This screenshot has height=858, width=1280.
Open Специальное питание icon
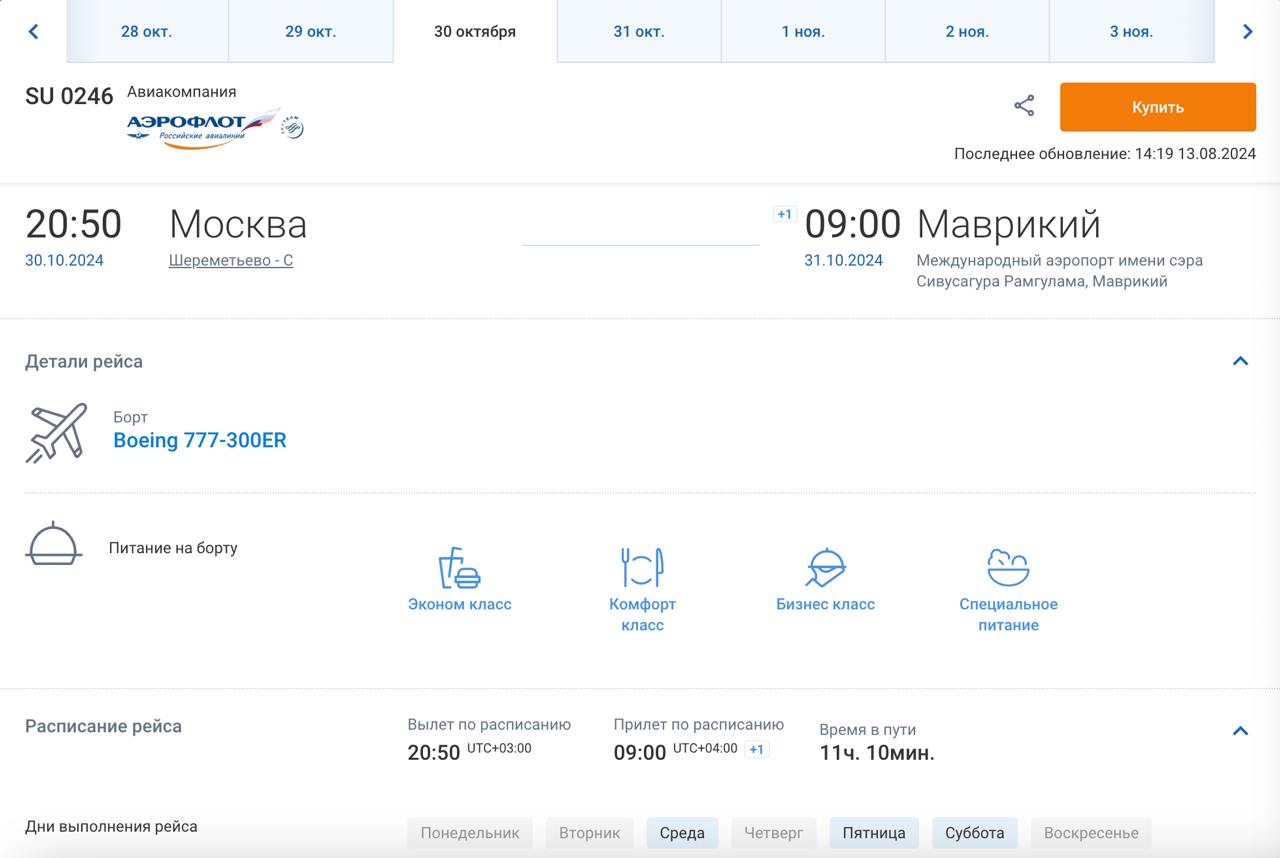[1008, 568]
